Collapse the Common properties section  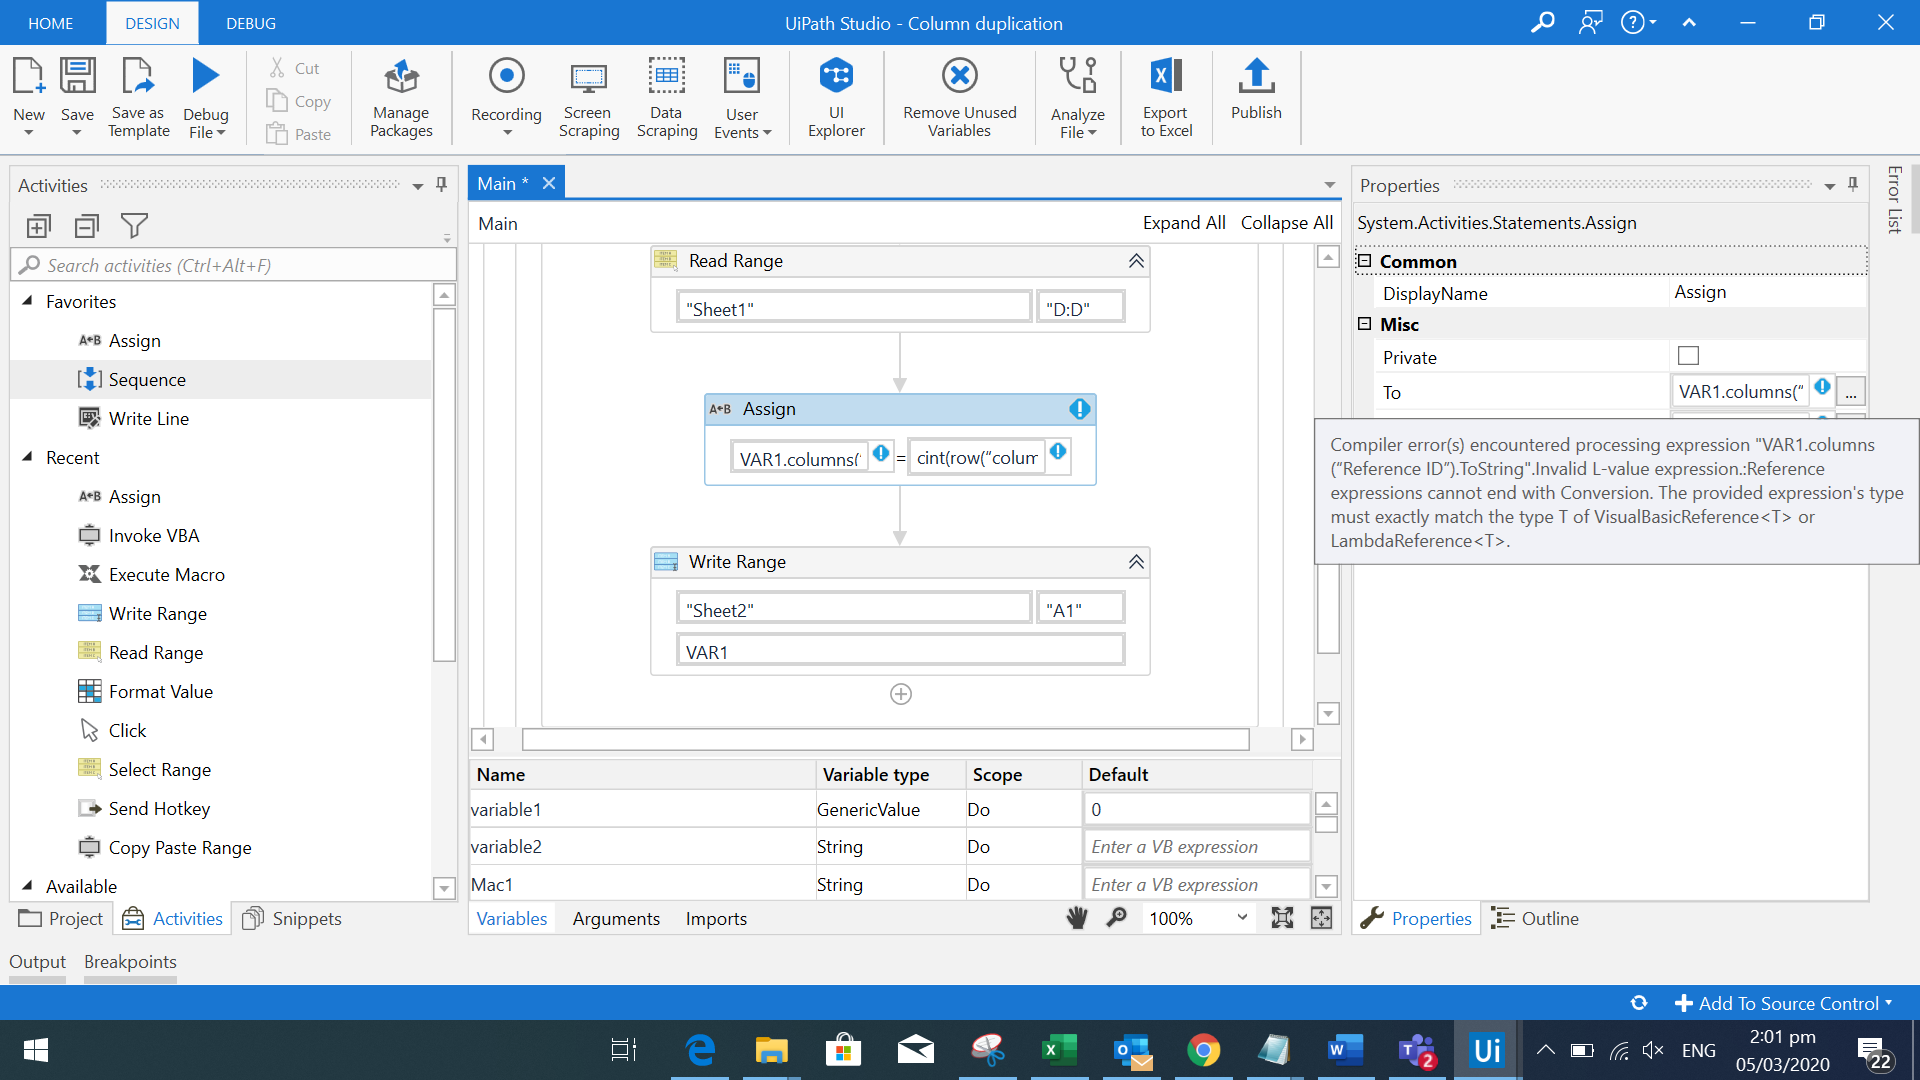pos(1364,261)
